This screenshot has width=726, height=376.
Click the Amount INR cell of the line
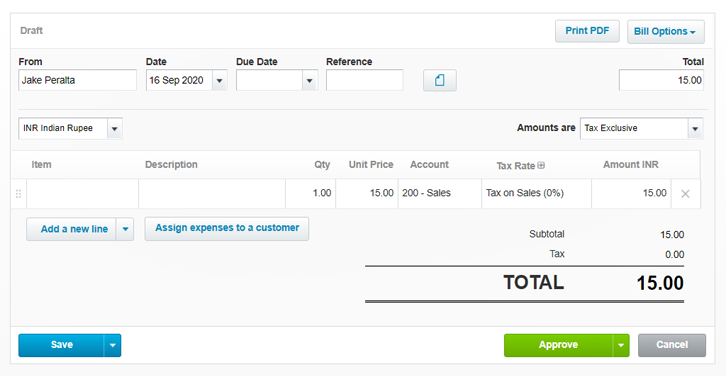632,194
